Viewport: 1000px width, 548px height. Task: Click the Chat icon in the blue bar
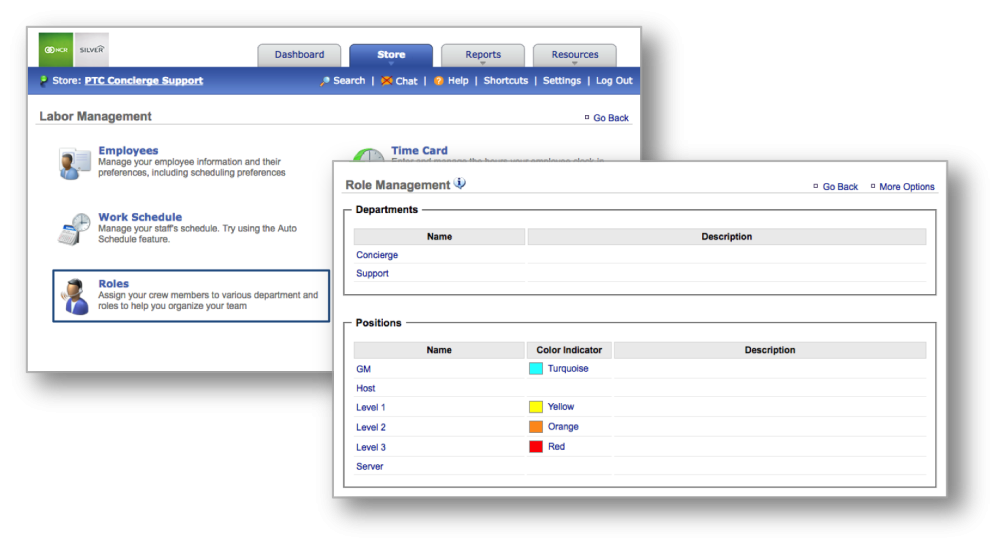[x=386, y=81]
